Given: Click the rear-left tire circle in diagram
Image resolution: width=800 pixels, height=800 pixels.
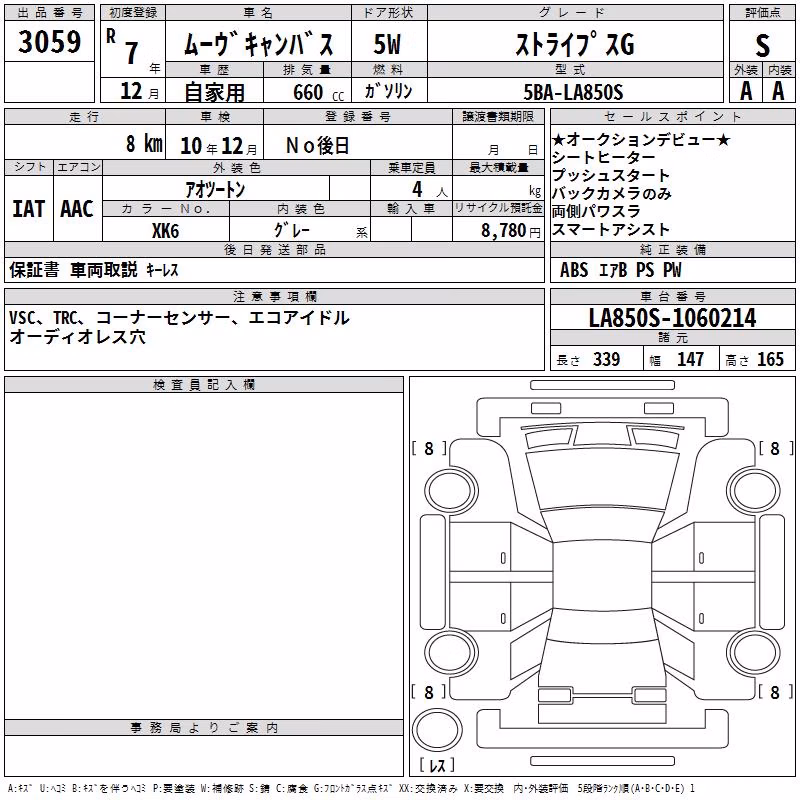Looking at the screenshot, I should [x=450, y=653].
